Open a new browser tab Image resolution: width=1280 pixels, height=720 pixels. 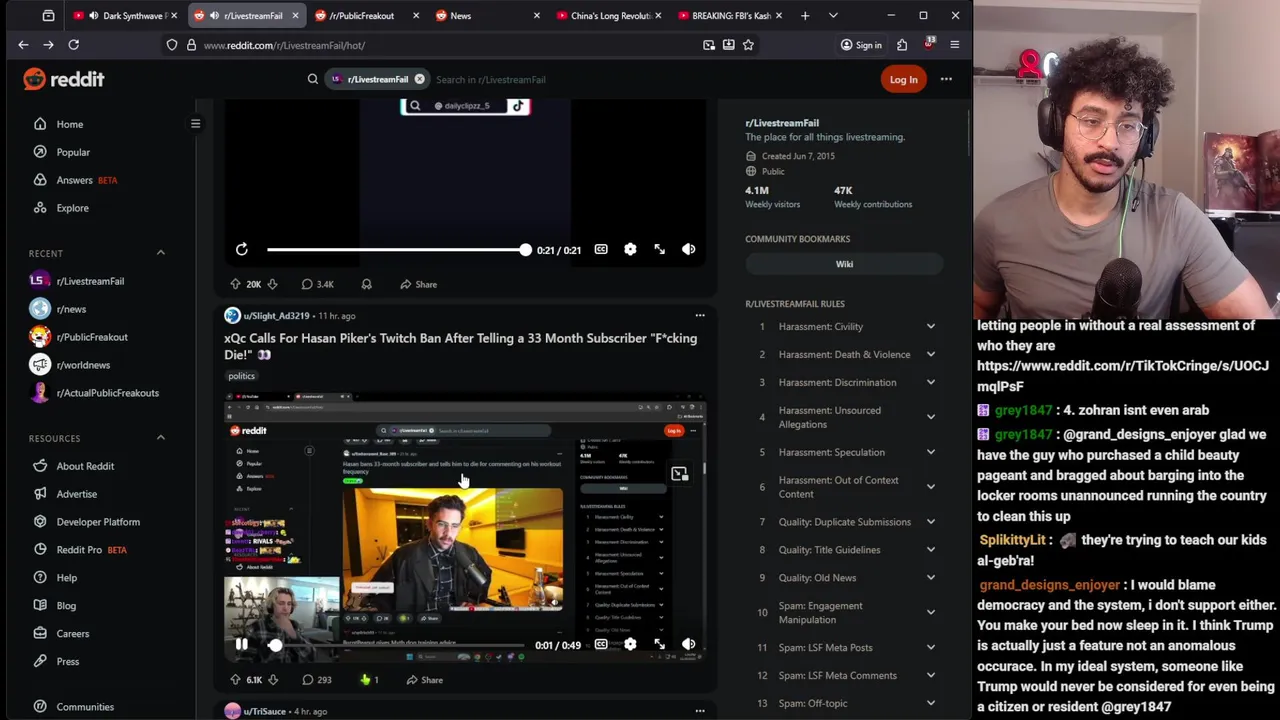(x=805, y=16)
